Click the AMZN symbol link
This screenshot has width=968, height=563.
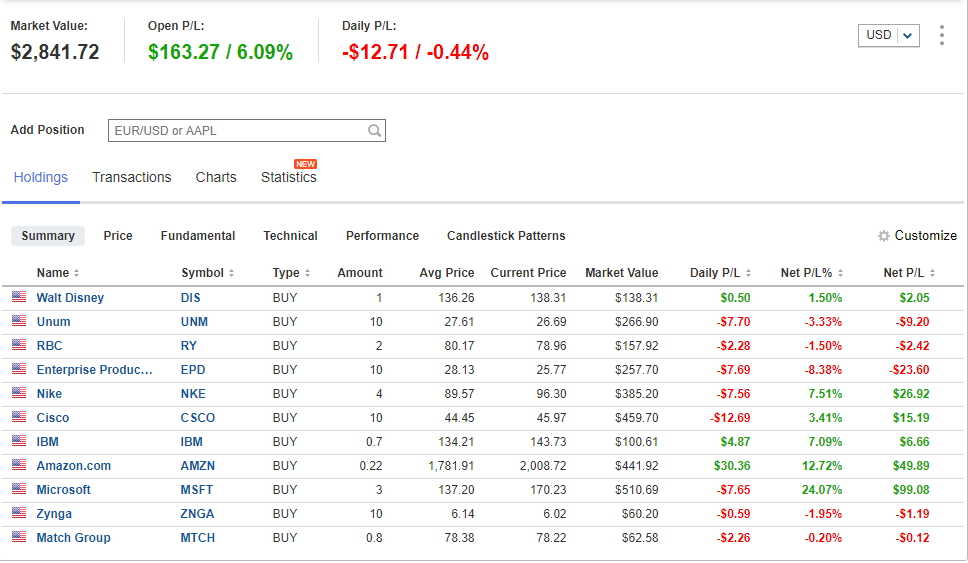pyautogui.click(x=198, y=466)
